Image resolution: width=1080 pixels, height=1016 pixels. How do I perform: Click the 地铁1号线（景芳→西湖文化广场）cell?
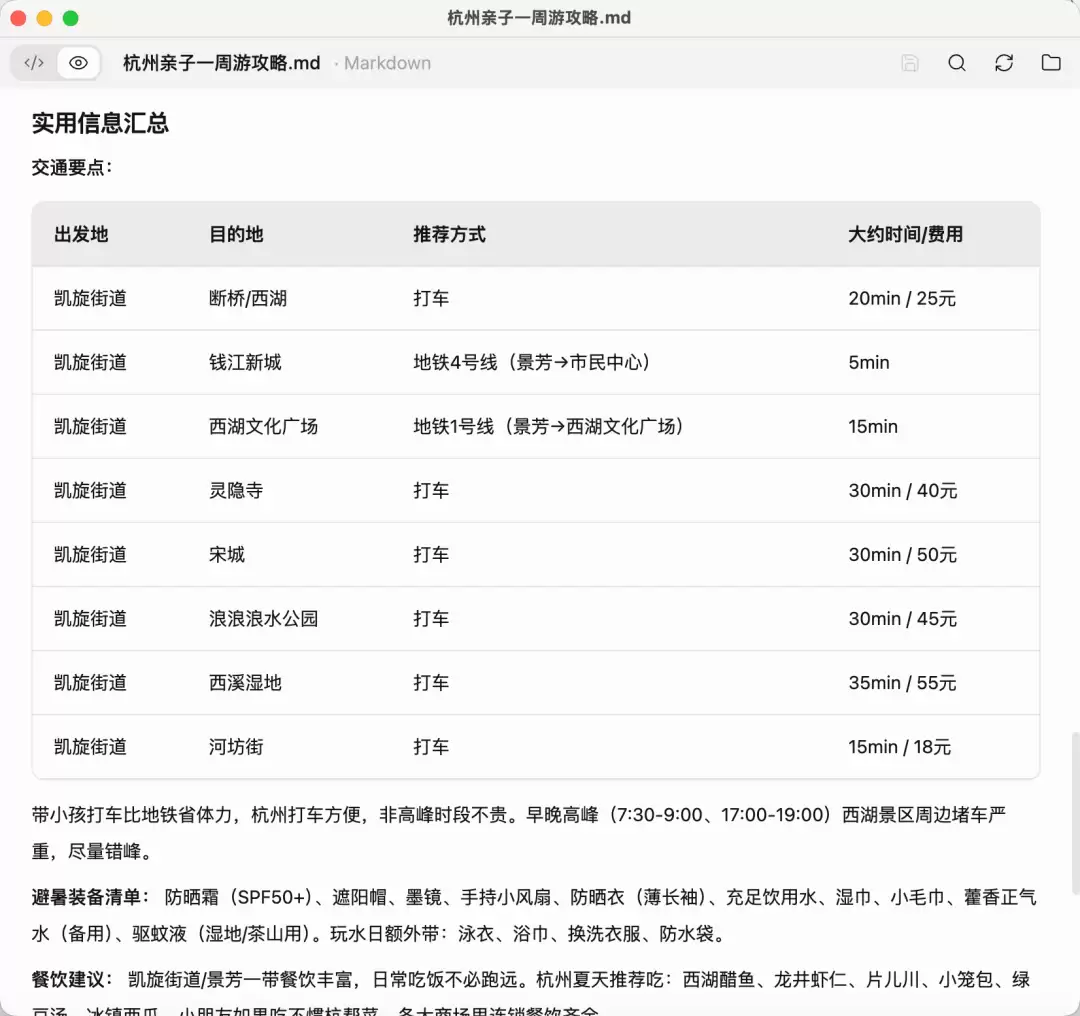point(548,426)
